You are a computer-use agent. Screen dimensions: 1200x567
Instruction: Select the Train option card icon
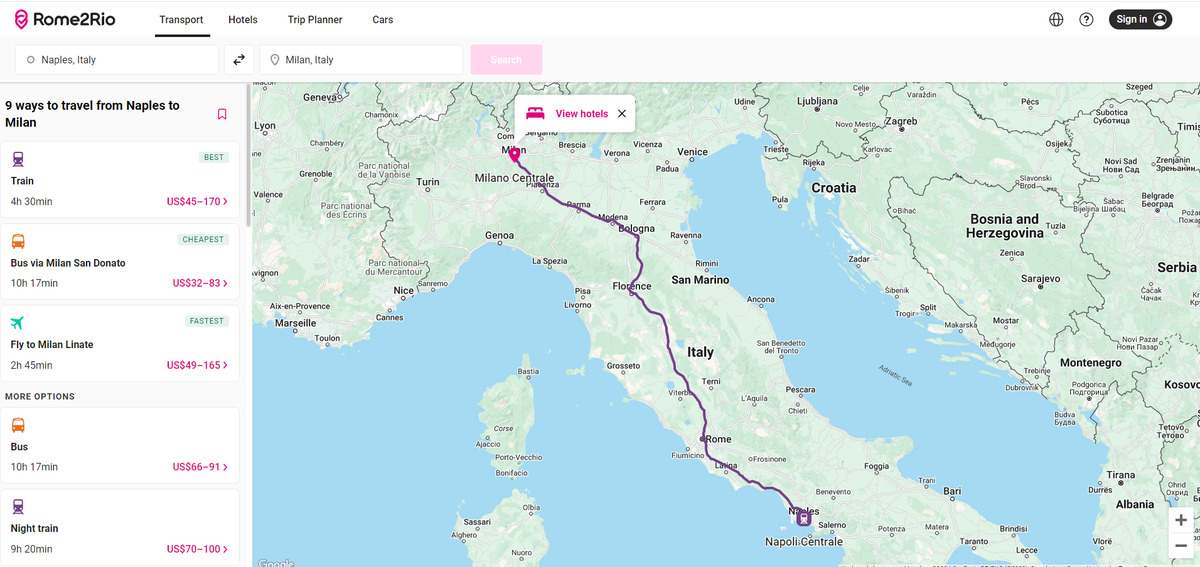pyautogui.click(x=18, y=159)
